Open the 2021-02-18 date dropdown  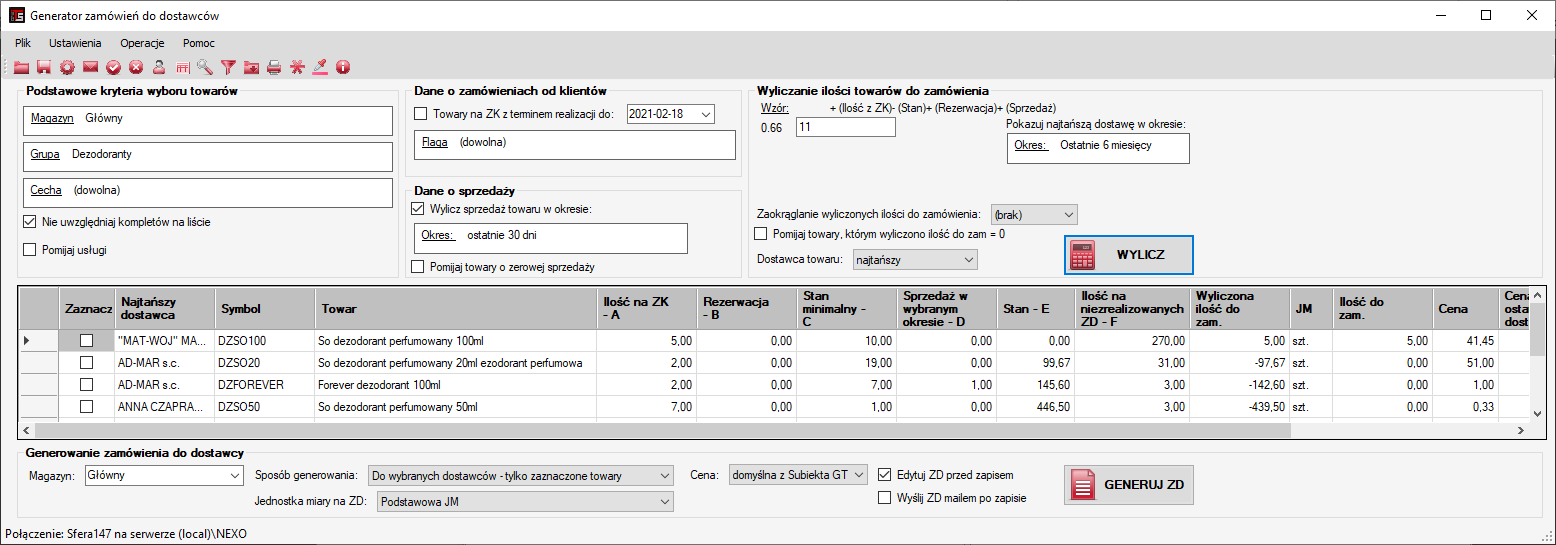coord(707,114)
